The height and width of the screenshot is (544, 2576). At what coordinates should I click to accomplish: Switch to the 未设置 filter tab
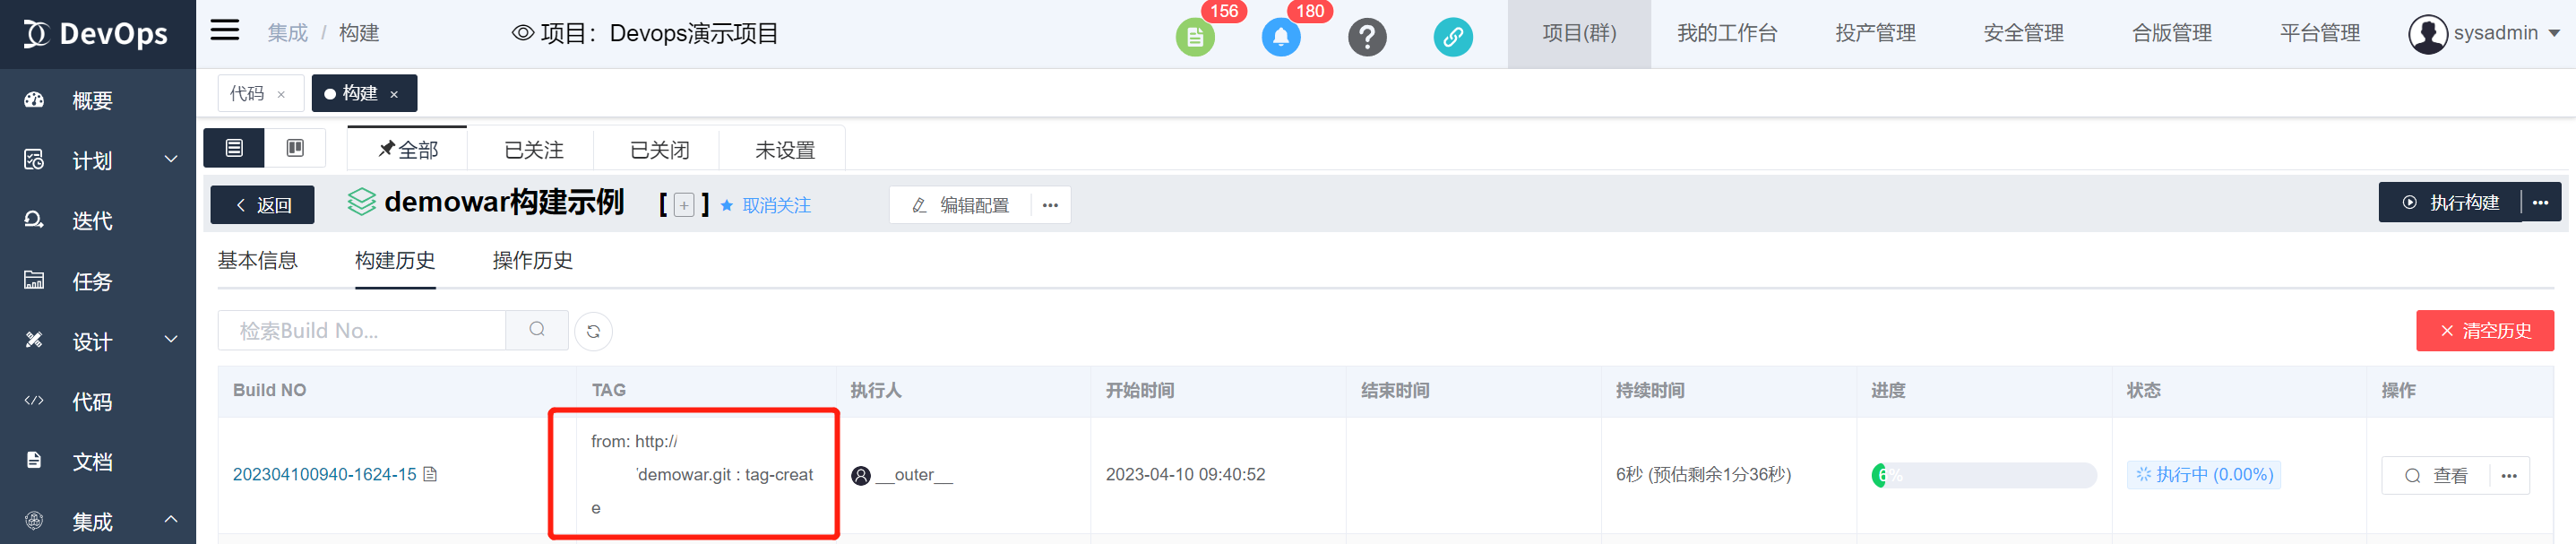tap(784, 149)
